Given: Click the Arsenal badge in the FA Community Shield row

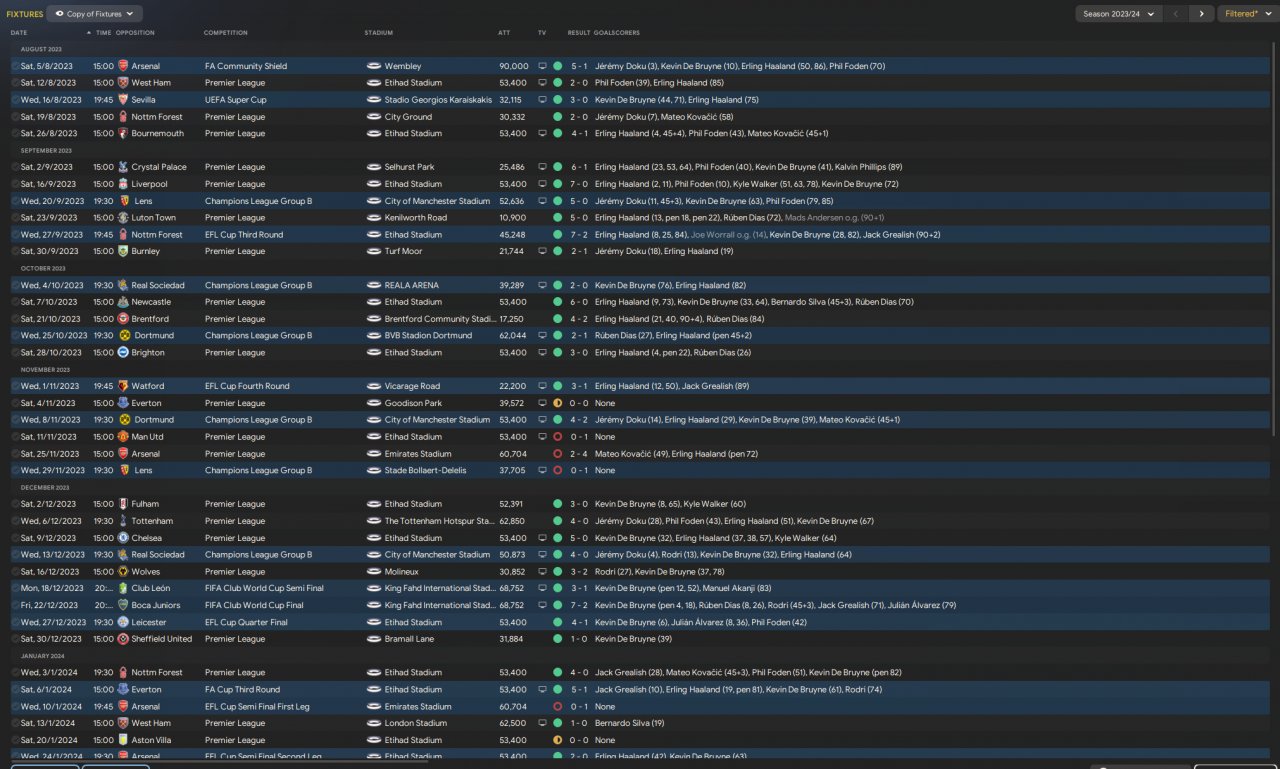Looking at the screenshot, I should pos(123,66).
